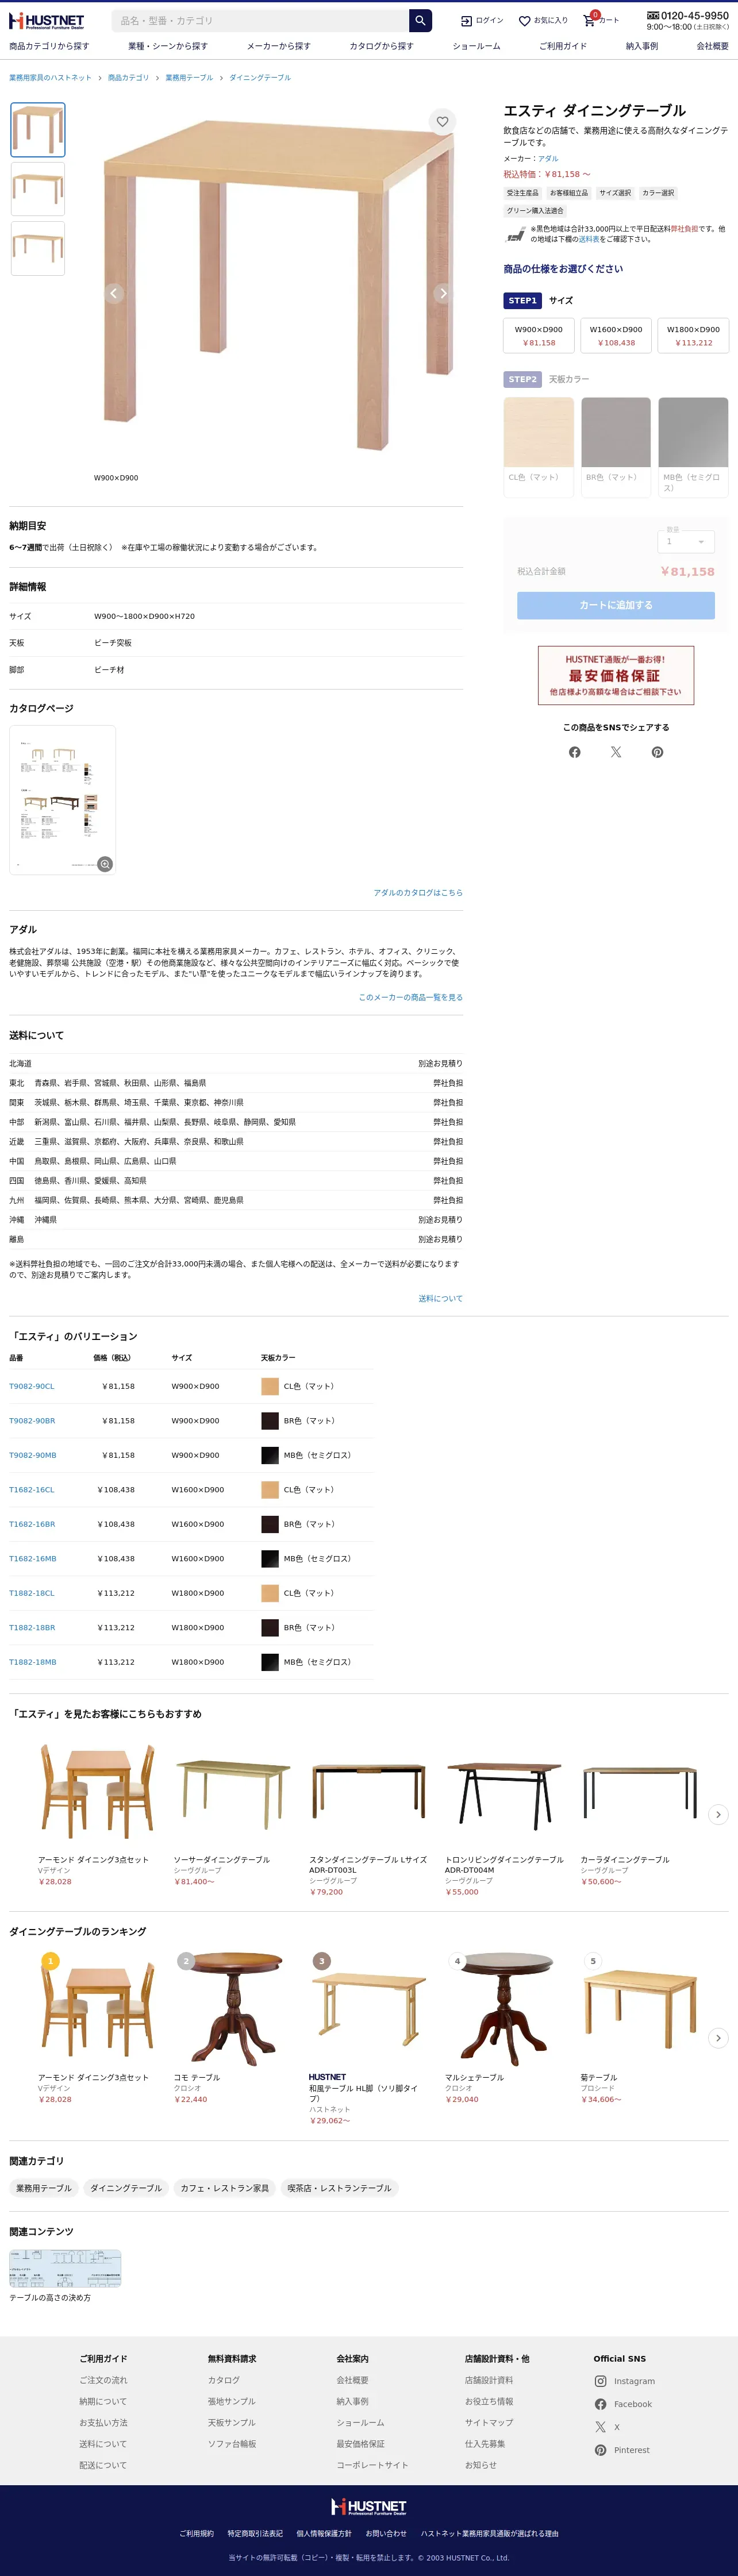Open このメーカーの商品一覧を見る link

pyautogui.click(x=411, y=997)
